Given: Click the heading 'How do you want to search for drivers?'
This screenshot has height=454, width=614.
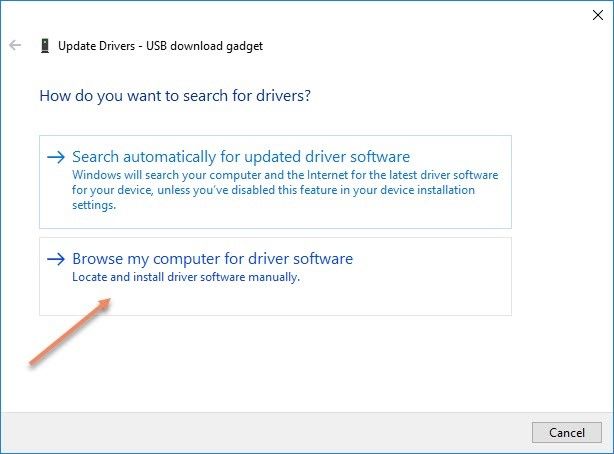Looking at the screenshot, I should coord(175,96).
